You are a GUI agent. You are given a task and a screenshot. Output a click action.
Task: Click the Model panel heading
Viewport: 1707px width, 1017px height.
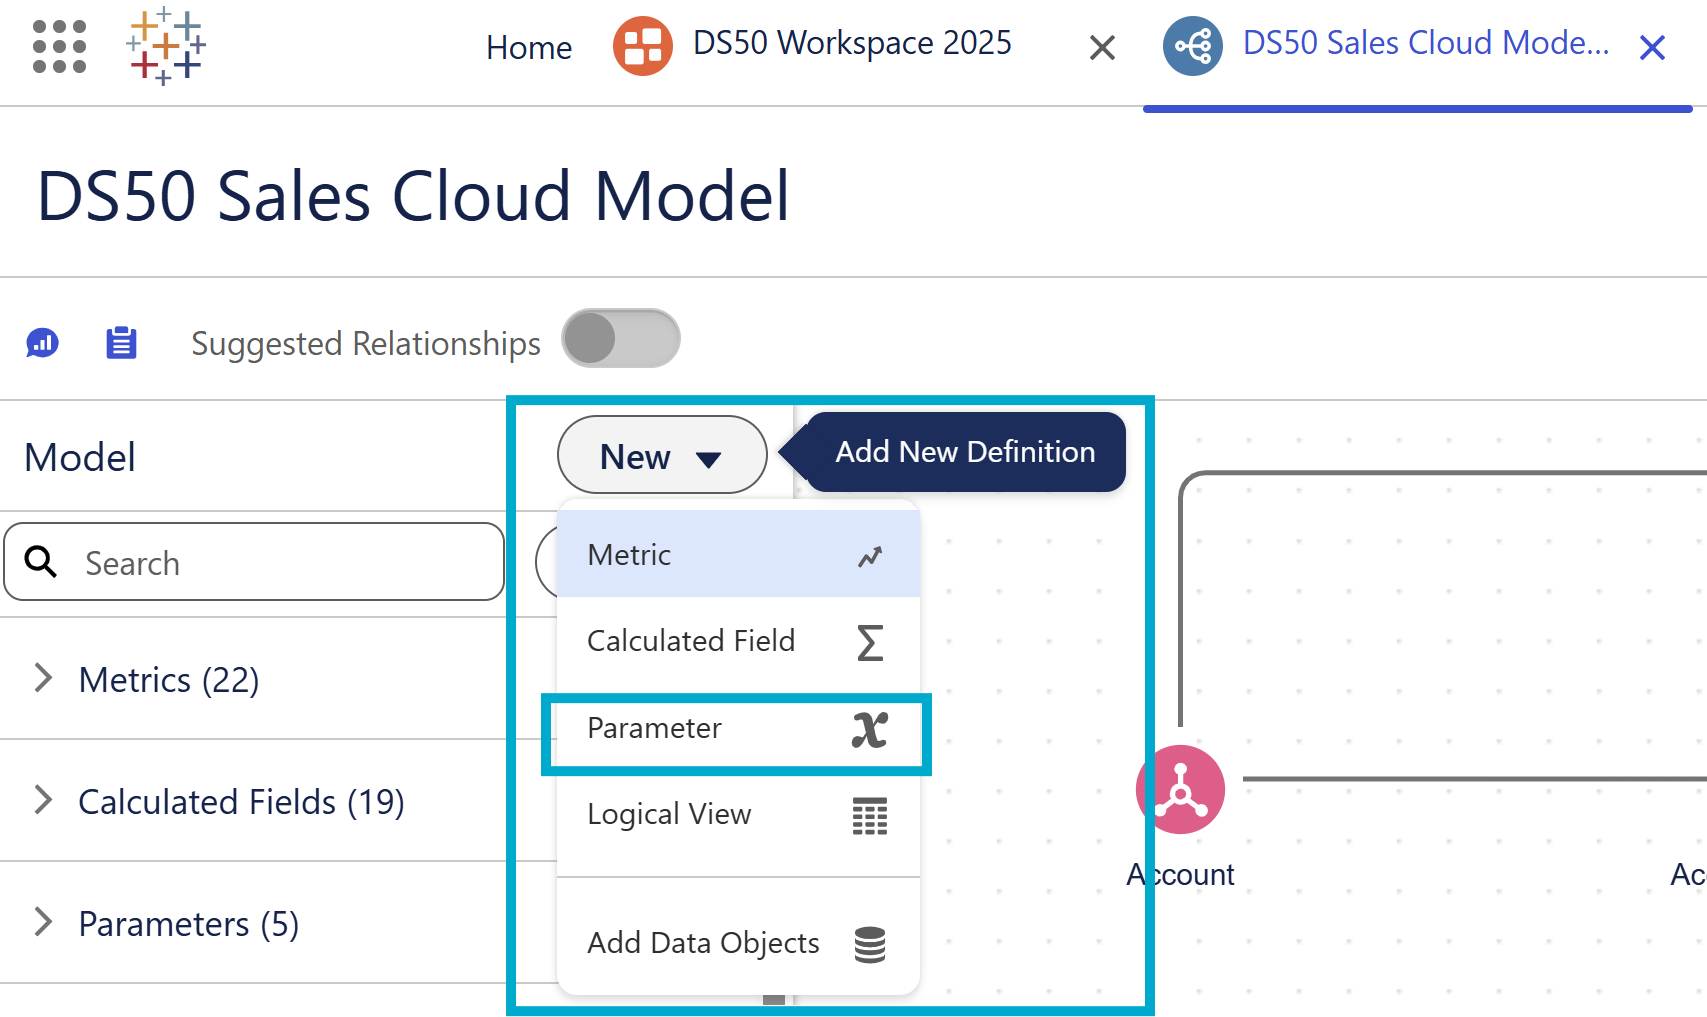(80, 457)
